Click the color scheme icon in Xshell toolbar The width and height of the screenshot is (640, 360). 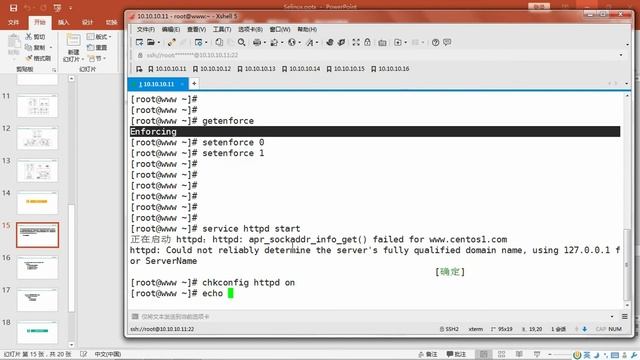pos(274,42)
